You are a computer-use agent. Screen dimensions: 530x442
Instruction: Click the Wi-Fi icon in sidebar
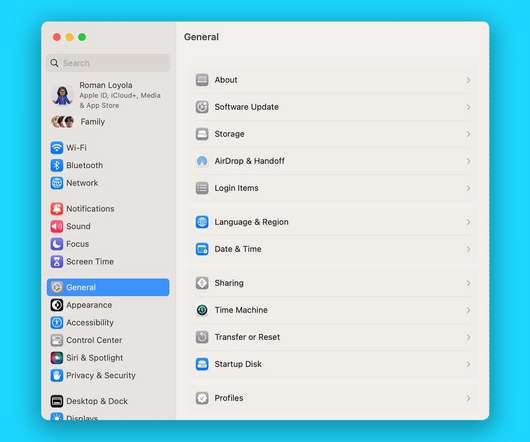coord(56,148)
